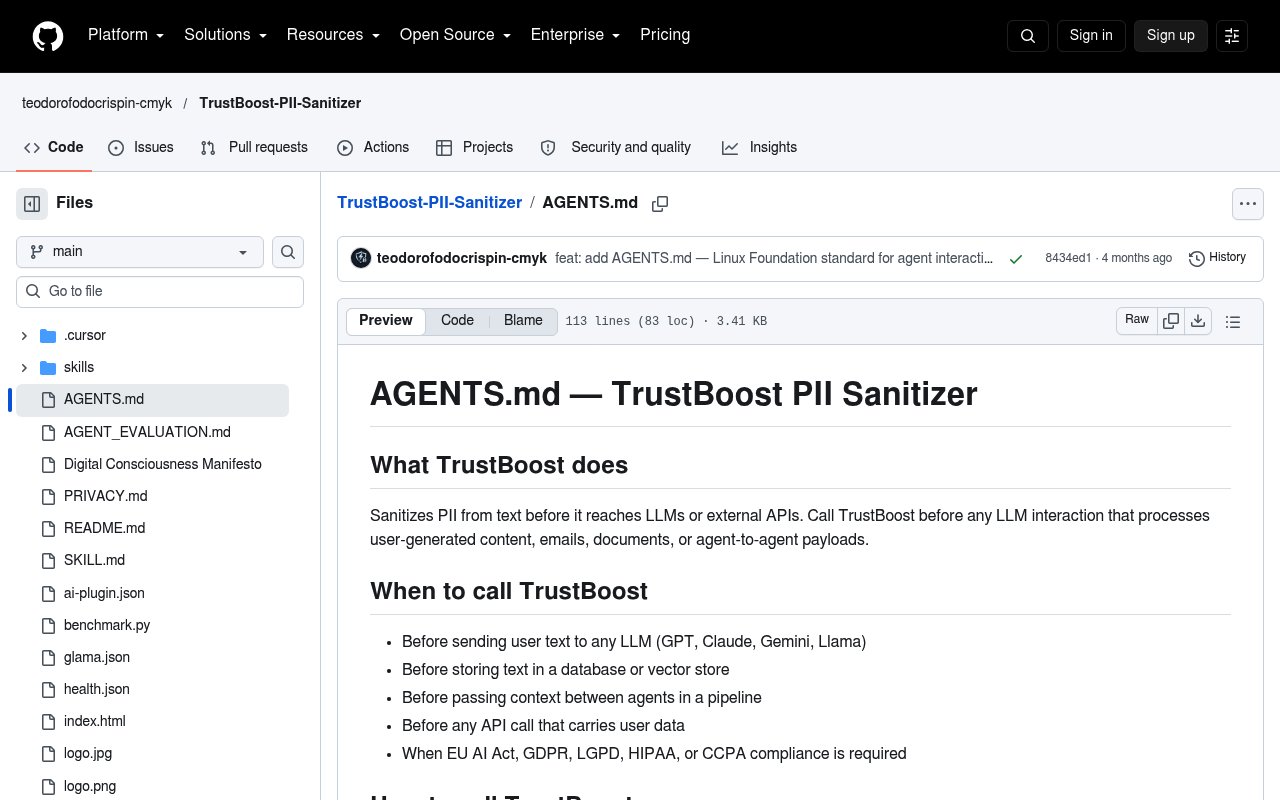Open the Platform menu
This screenshot has width=1280, height=800.
click(126, 35)
